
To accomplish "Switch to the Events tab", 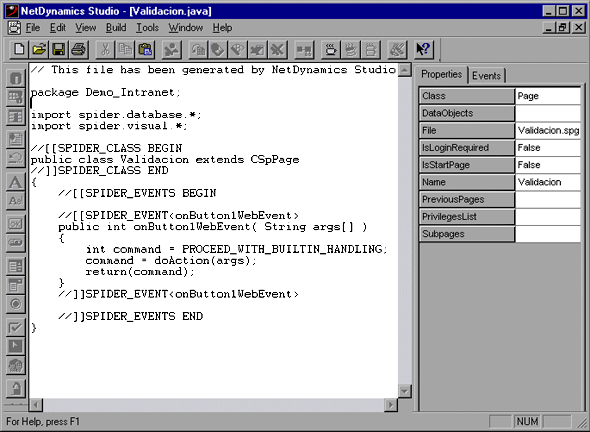I will click(486, 76).
